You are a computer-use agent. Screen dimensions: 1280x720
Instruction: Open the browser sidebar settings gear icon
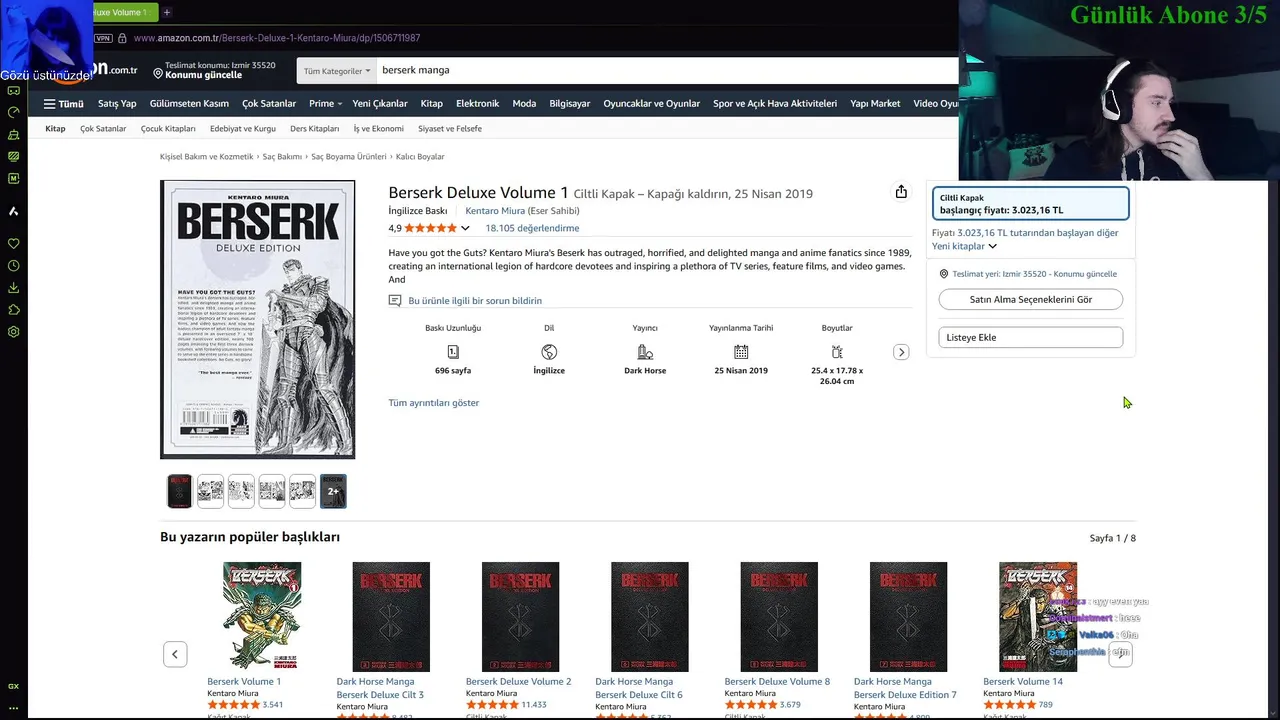[14, 332]
